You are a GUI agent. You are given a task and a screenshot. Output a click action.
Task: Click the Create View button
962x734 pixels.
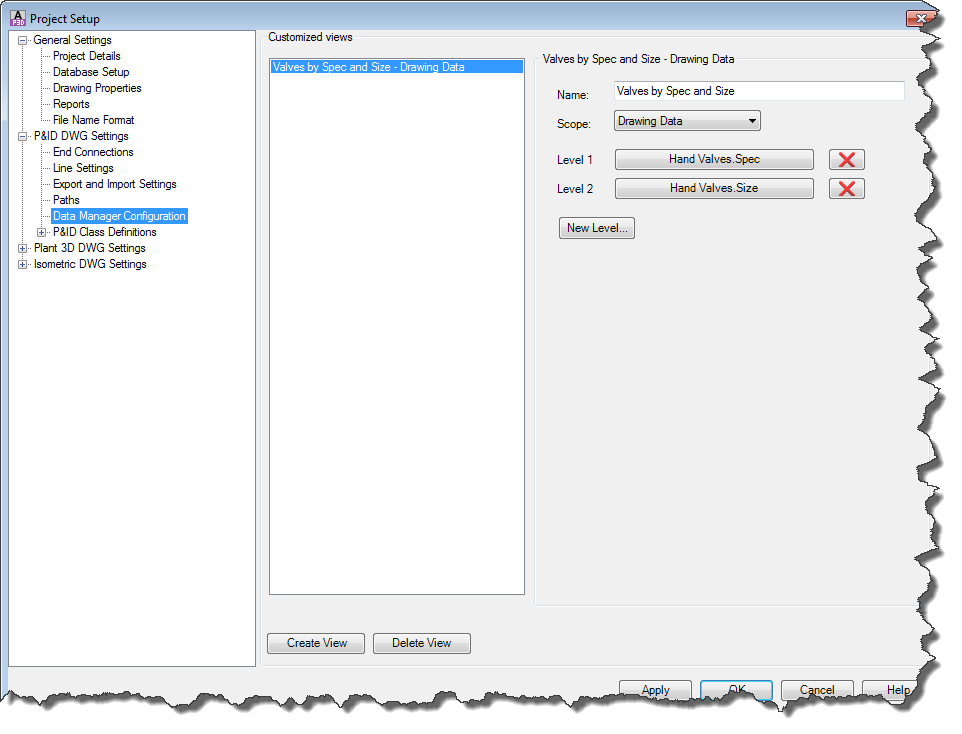(x=317, y=643)
